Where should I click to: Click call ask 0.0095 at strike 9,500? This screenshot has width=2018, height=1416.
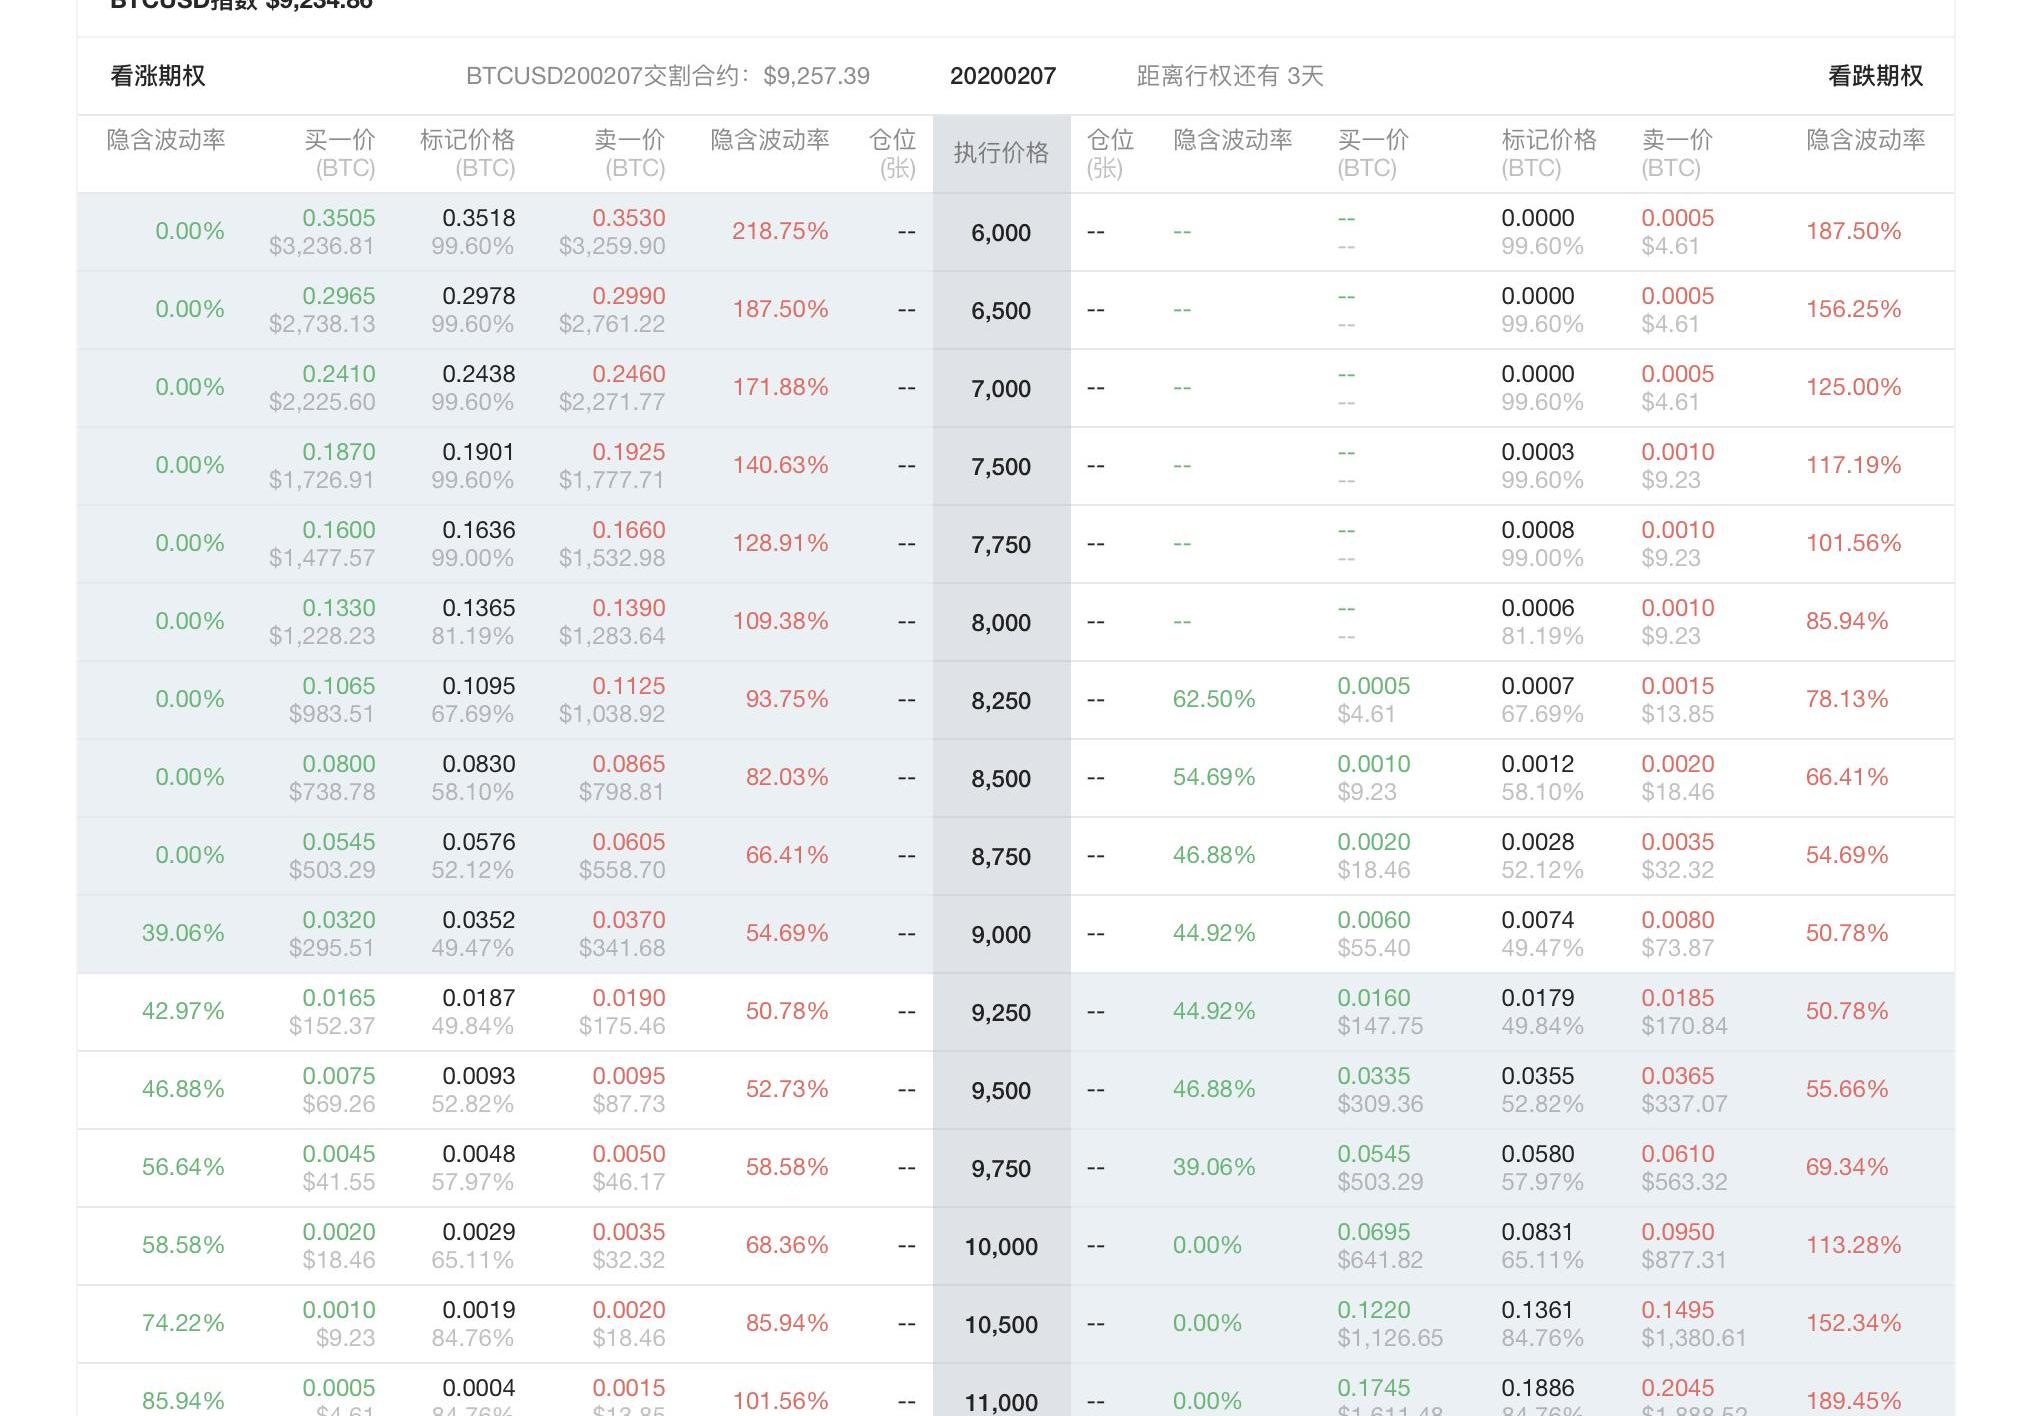point(628,1076)
